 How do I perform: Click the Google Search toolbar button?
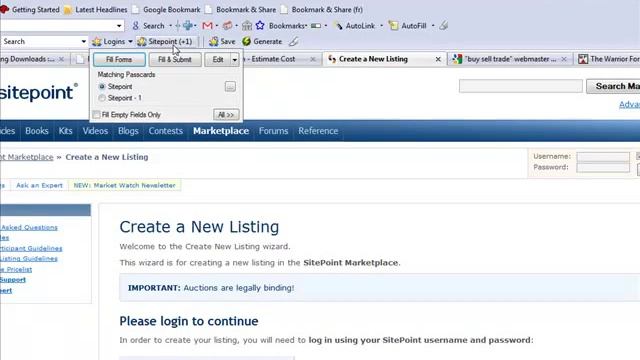pos(148,26)
